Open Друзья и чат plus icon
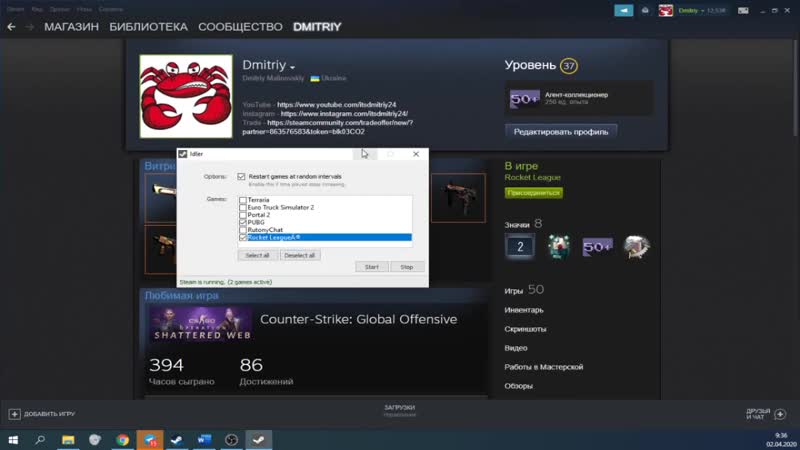 (780, 414)
